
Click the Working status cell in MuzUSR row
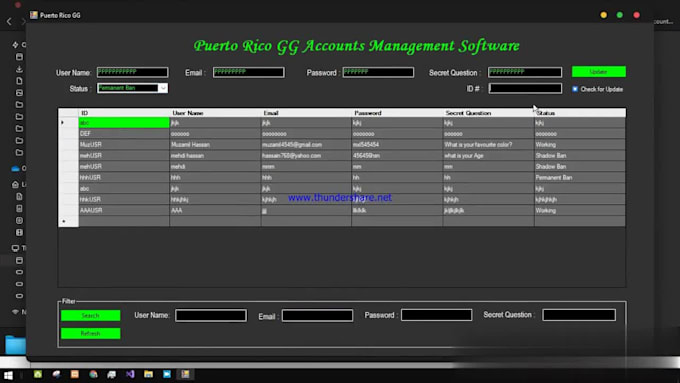pos(580,144)
